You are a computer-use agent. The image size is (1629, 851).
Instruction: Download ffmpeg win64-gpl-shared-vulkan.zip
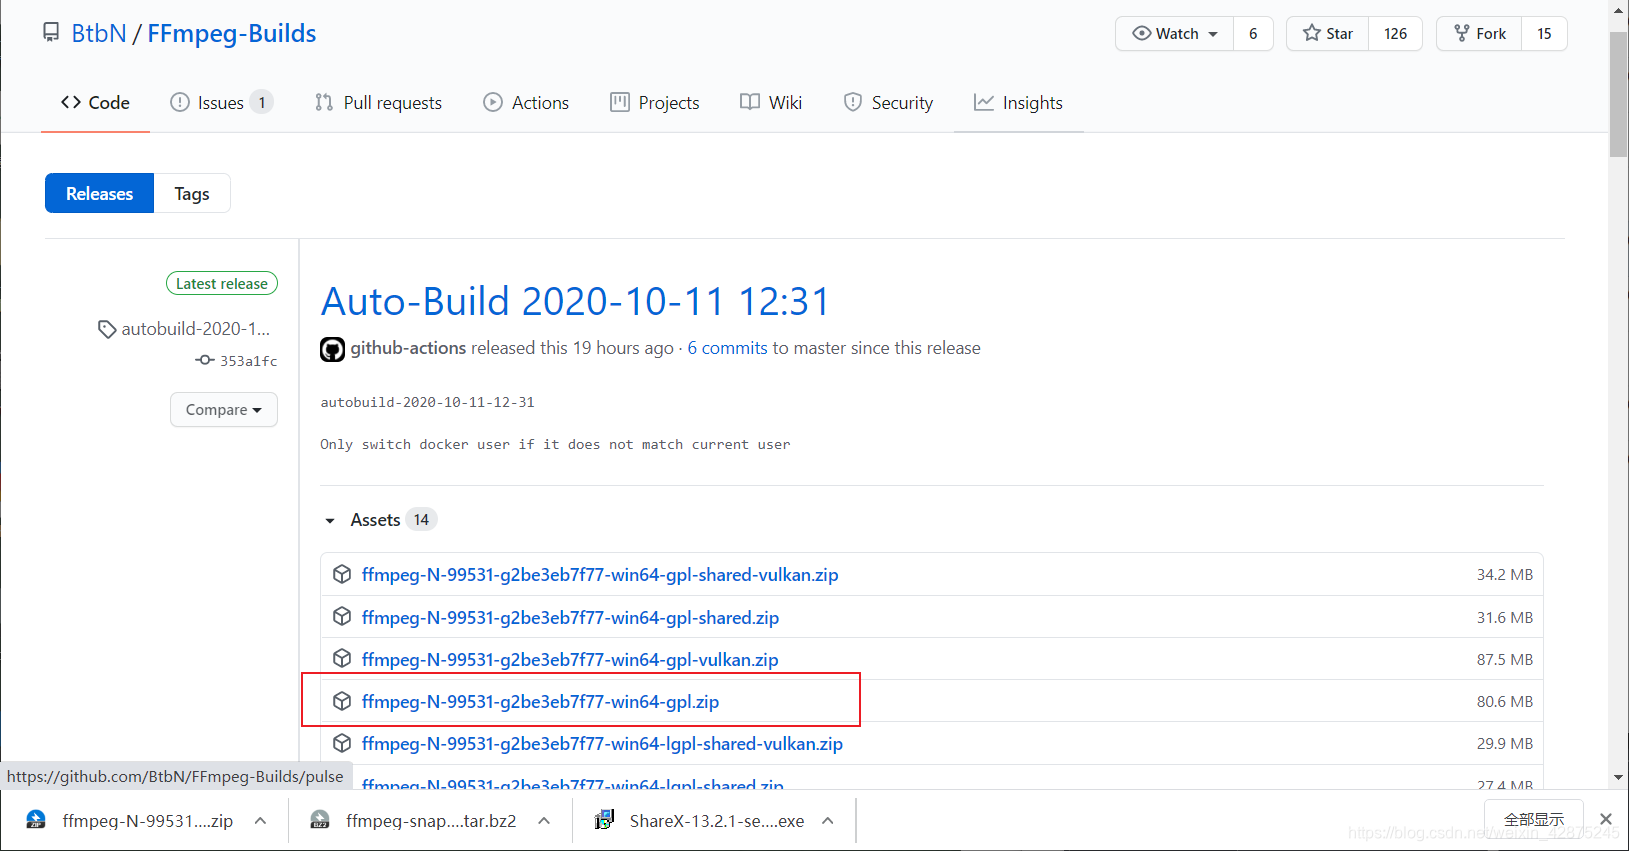[600, 575]
